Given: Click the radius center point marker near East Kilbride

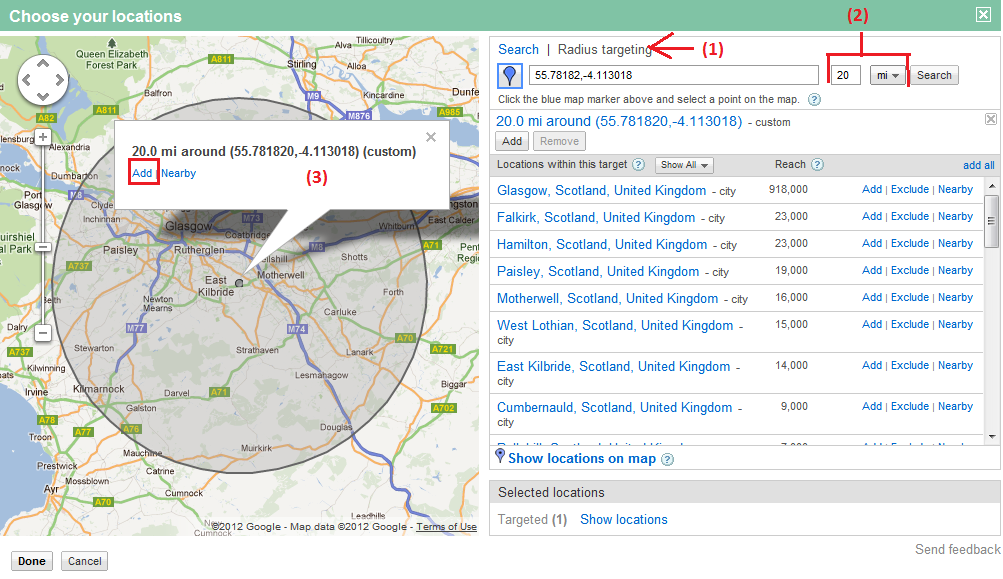Looking at the screenshot, I should click(x=239, y=283).
